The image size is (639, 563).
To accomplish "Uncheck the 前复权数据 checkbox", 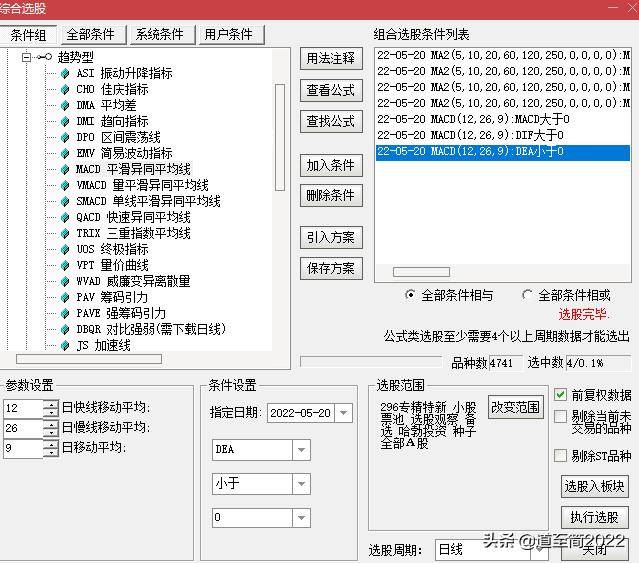I will 560,394.
